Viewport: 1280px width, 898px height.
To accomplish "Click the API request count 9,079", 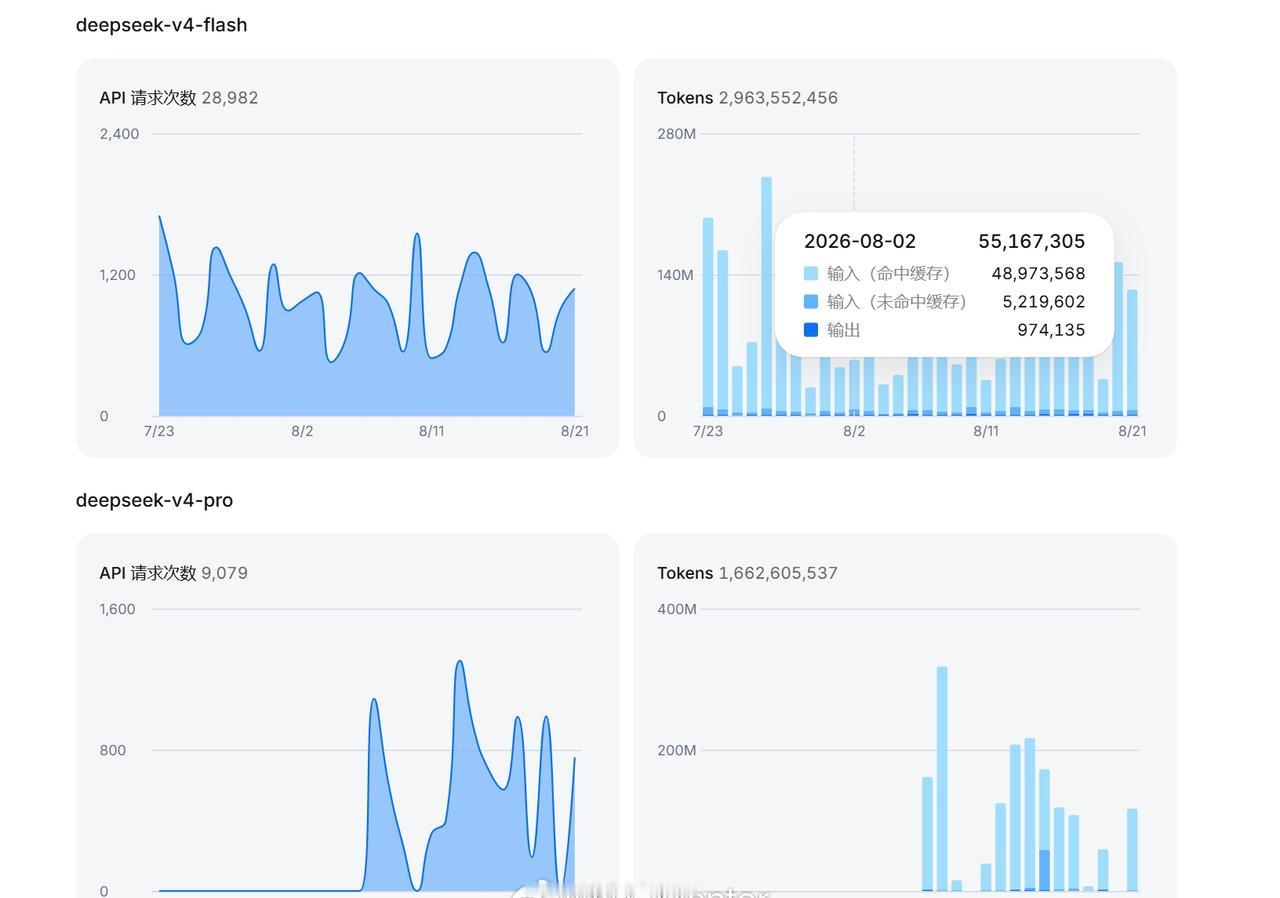I will pyautogui.click(x=225, y=573).
